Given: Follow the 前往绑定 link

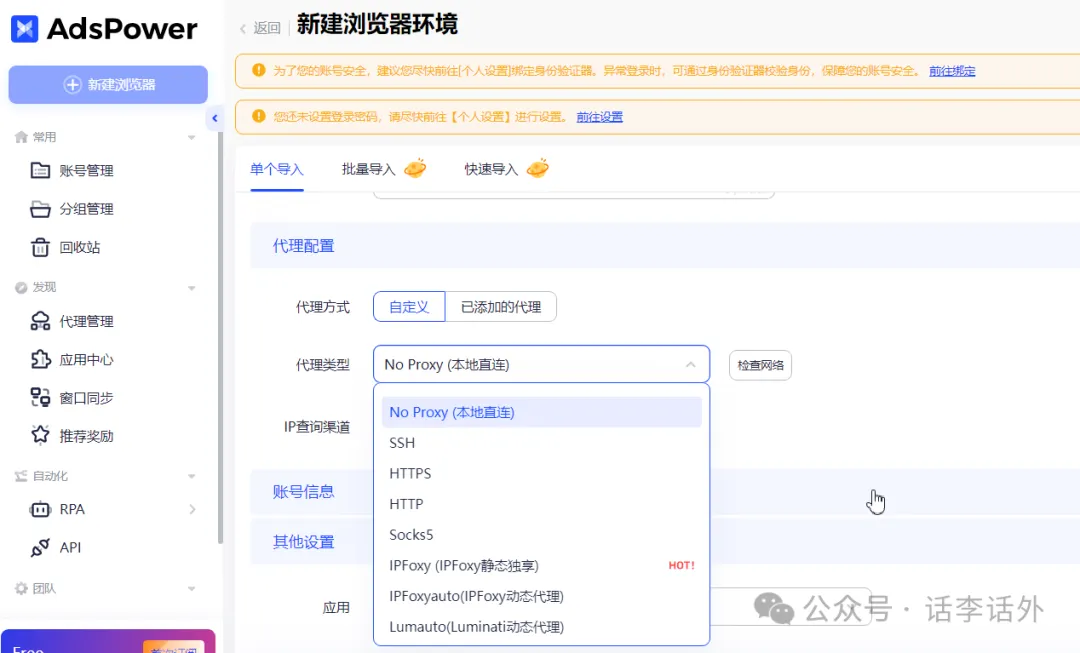Looking at the screenshot, I should pyautogui.click(x=952, y=71).
